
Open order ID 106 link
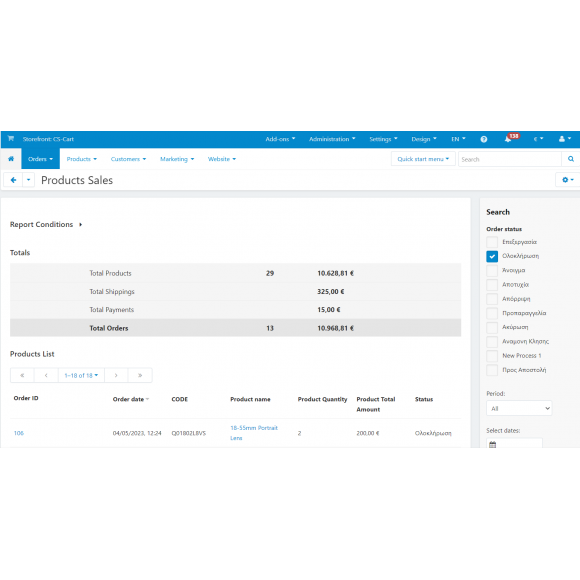coord(18,433)
